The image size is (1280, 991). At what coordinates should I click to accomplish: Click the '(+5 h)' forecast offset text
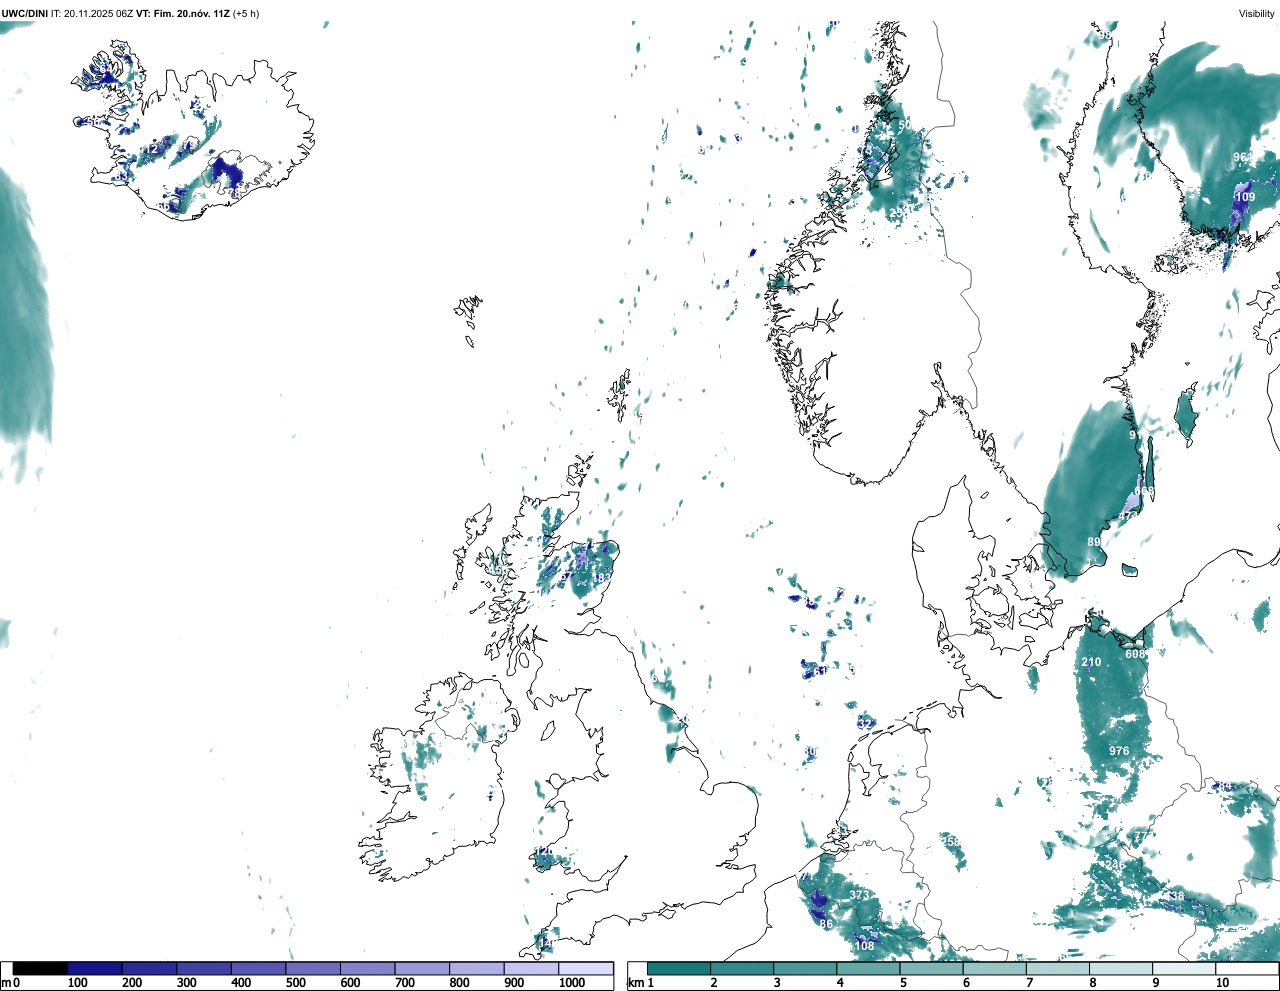tap(246, 13)
